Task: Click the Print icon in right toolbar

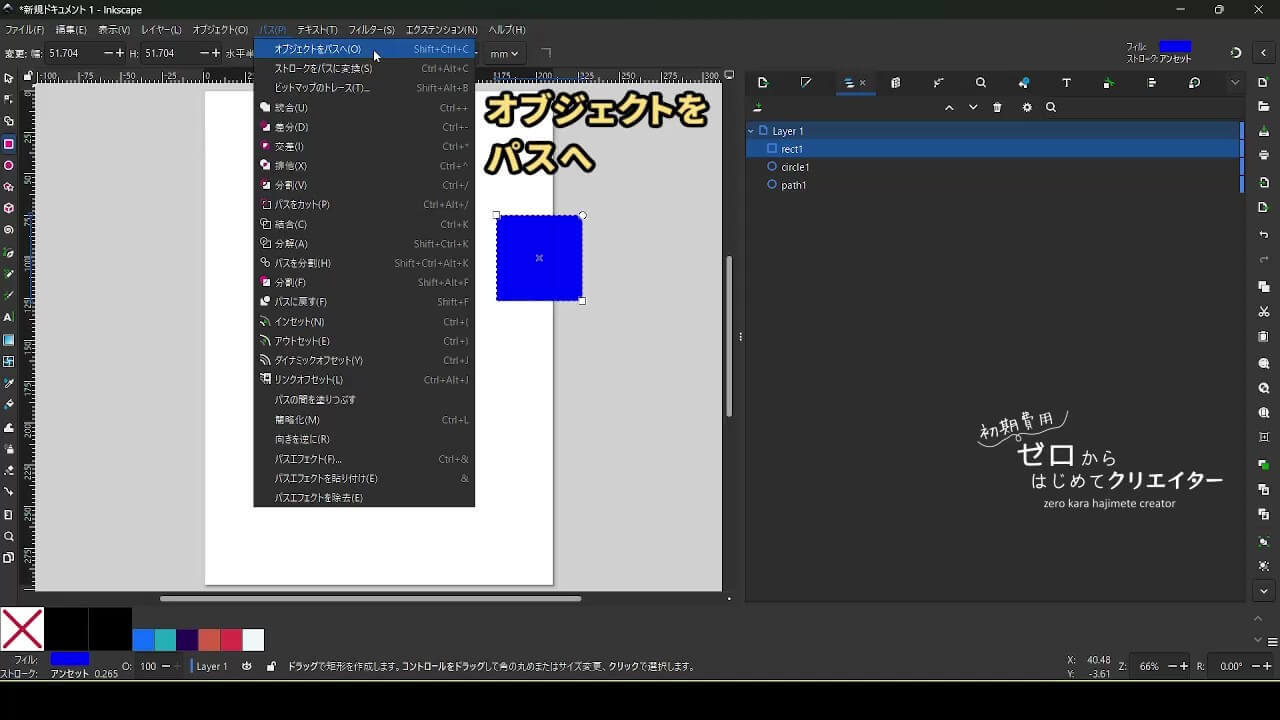Action: [x=1264, y=156]
